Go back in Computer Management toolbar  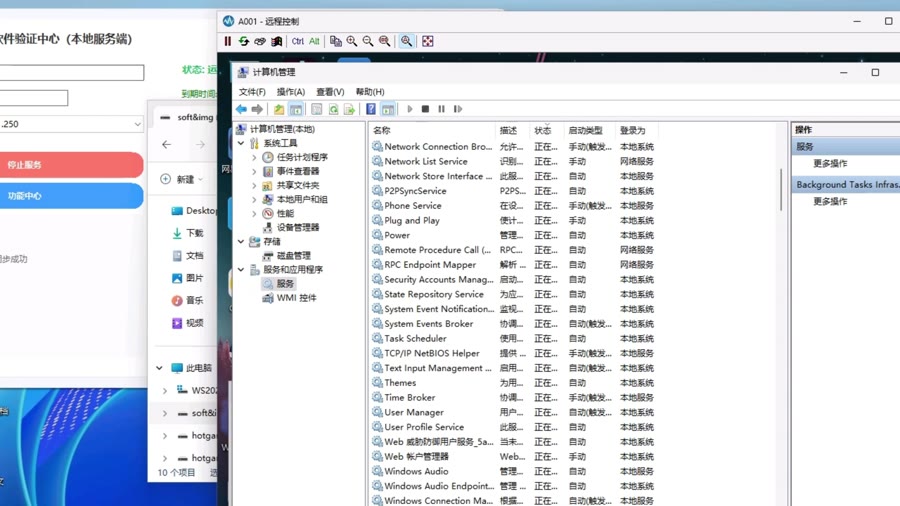click(241, 109)
